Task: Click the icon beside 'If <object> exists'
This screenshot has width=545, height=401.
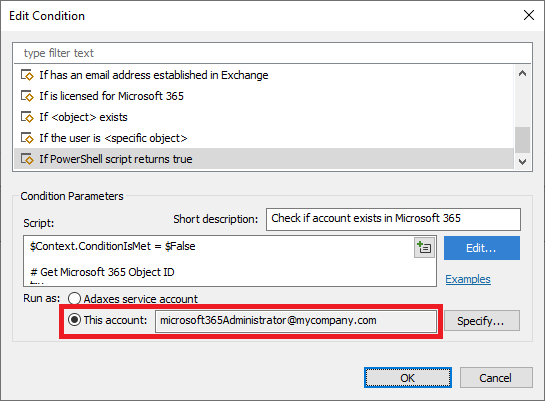Action: pos(27,117)
